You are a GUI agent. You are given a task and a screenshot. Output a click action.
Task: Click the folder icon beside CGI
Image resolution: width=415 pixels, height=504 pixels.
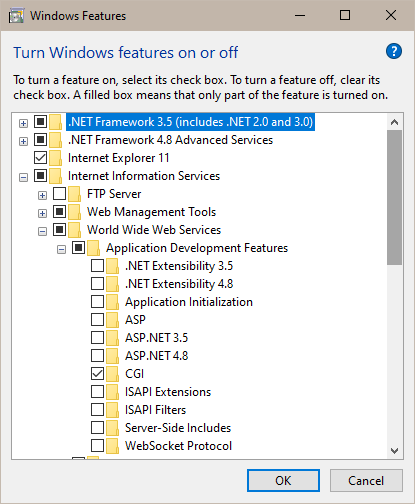tap(112, 374)
